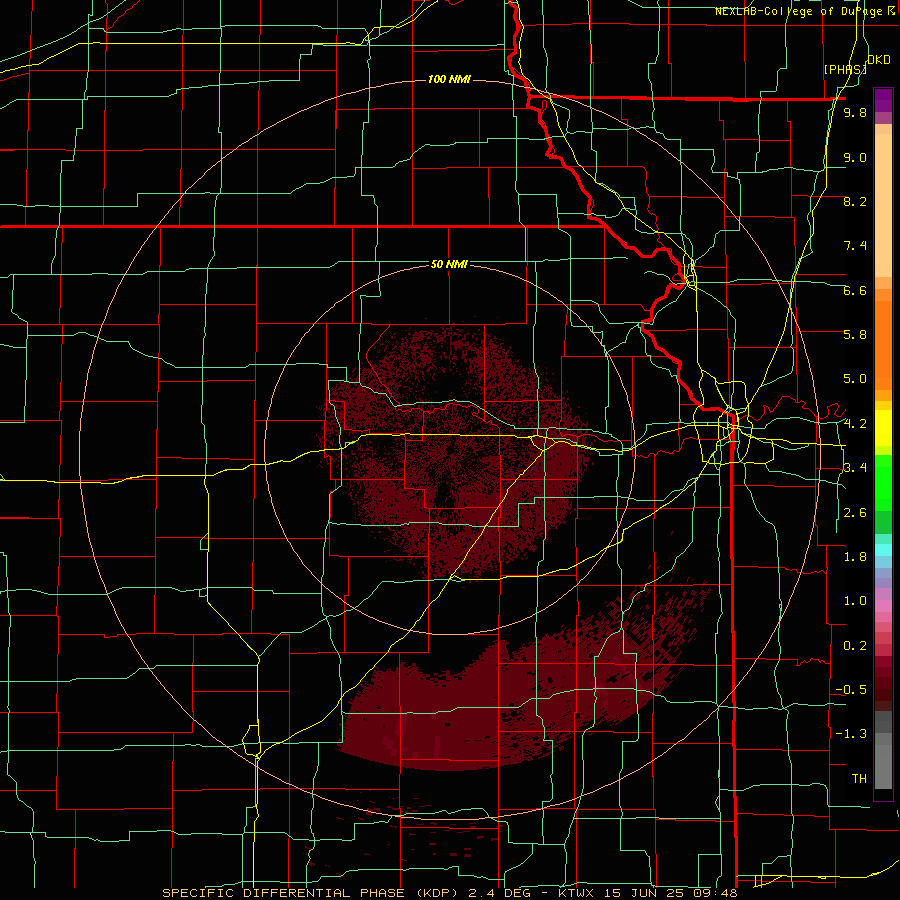Click the KTWX radar site identifier
Screen dimensions: 900x900
[x=576, y=893]
